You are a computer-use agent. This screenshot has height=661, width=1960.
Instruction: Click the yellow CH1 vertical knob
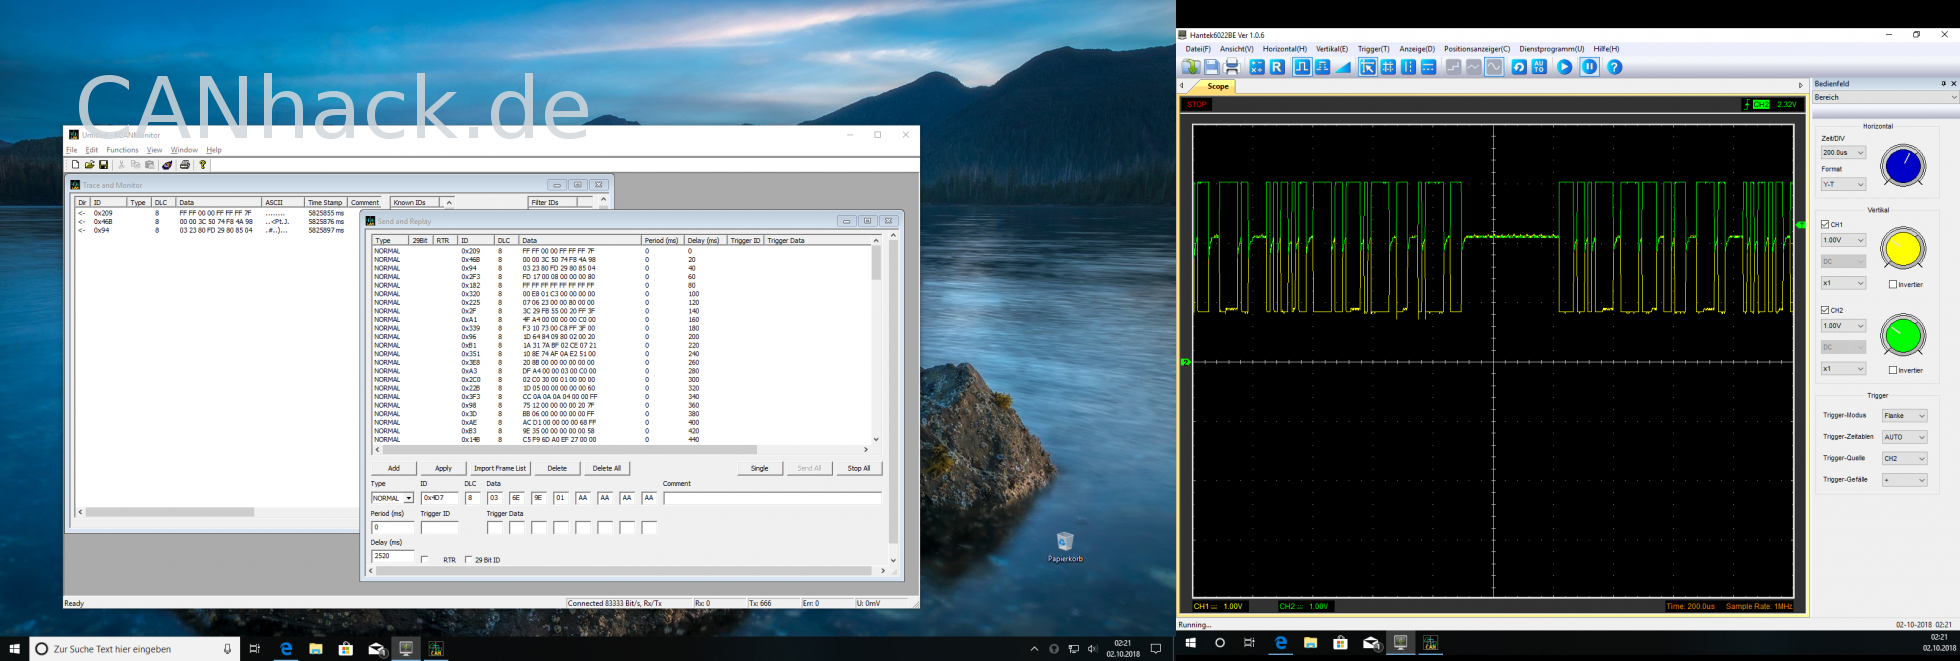1903,249
